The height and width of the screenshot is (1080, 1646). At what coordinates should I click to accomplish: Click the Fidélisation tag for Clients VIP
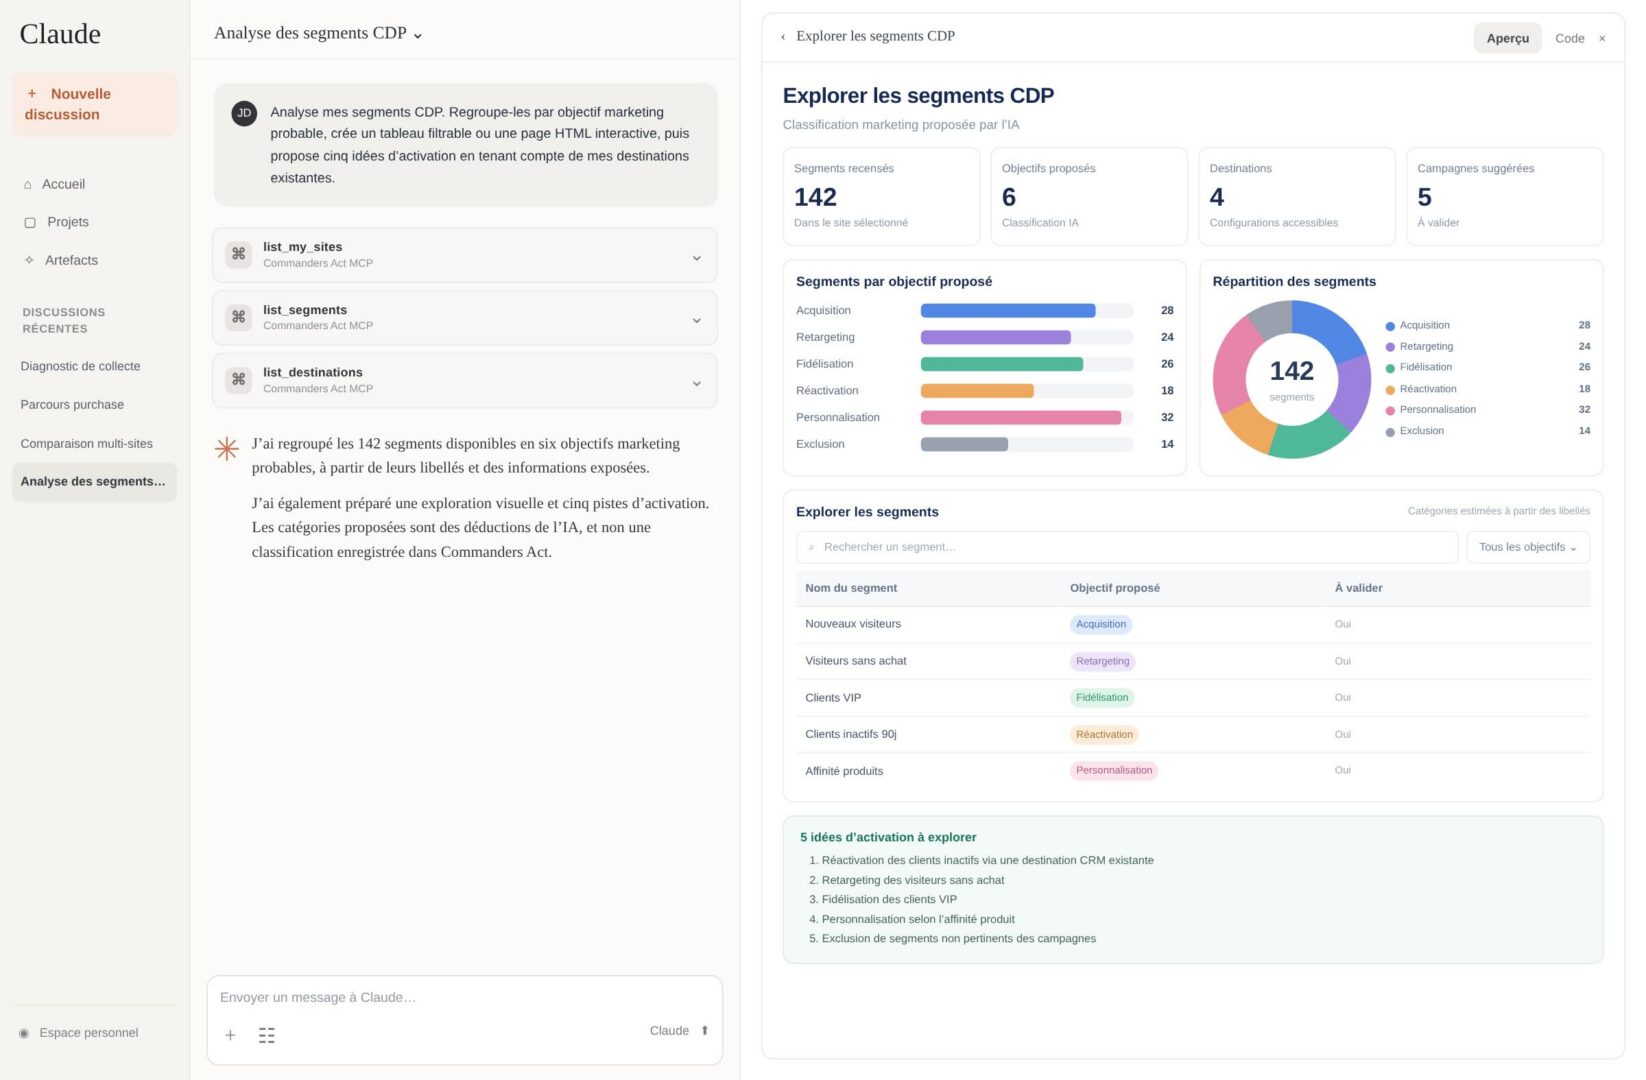pos(1102,698)
